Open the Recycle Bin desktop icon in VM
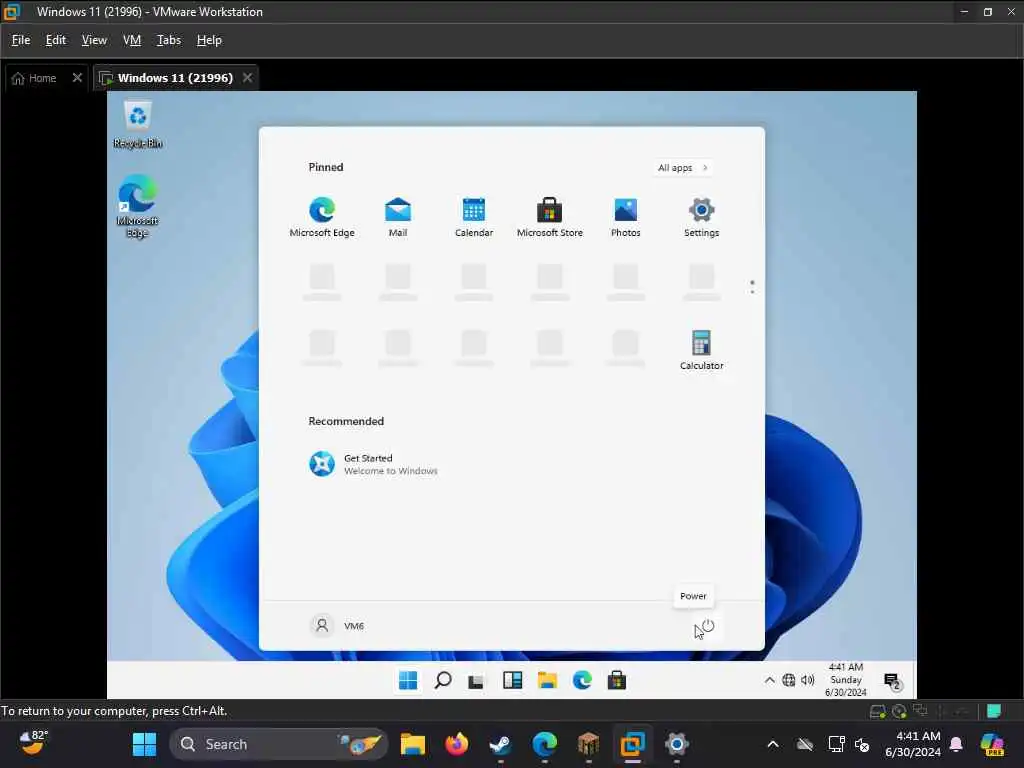1024x768 pixels. tap(138, 125)
